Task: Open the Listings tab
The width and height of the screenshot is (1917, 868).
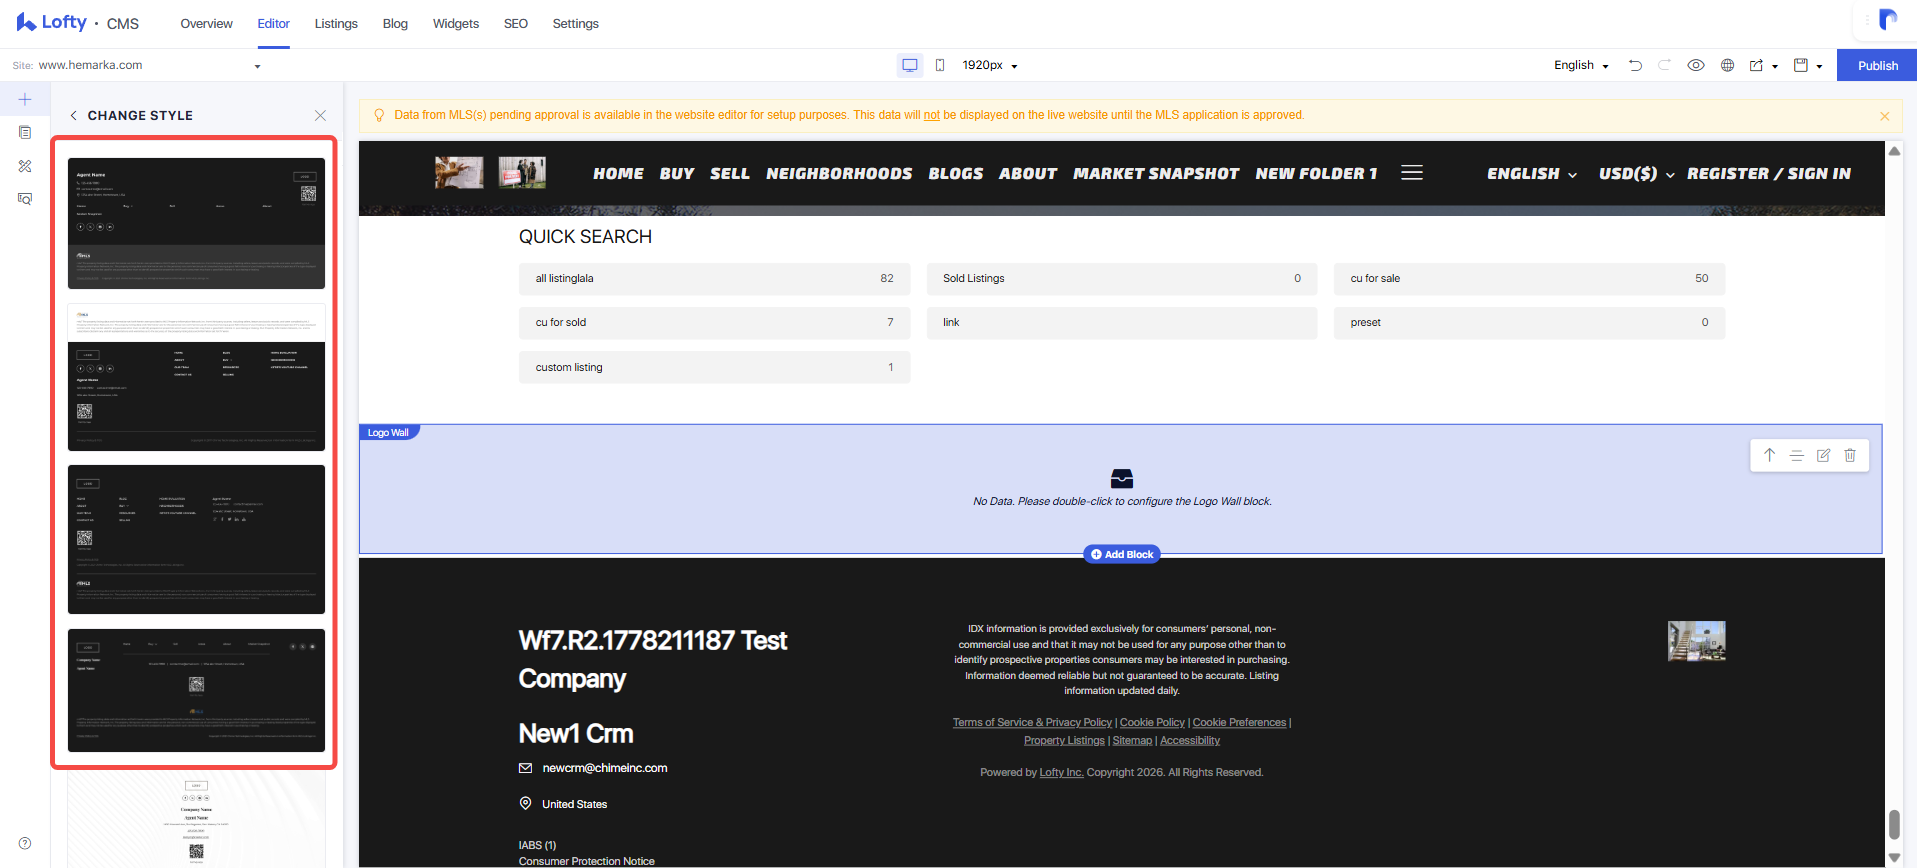Action: (336, 23)
